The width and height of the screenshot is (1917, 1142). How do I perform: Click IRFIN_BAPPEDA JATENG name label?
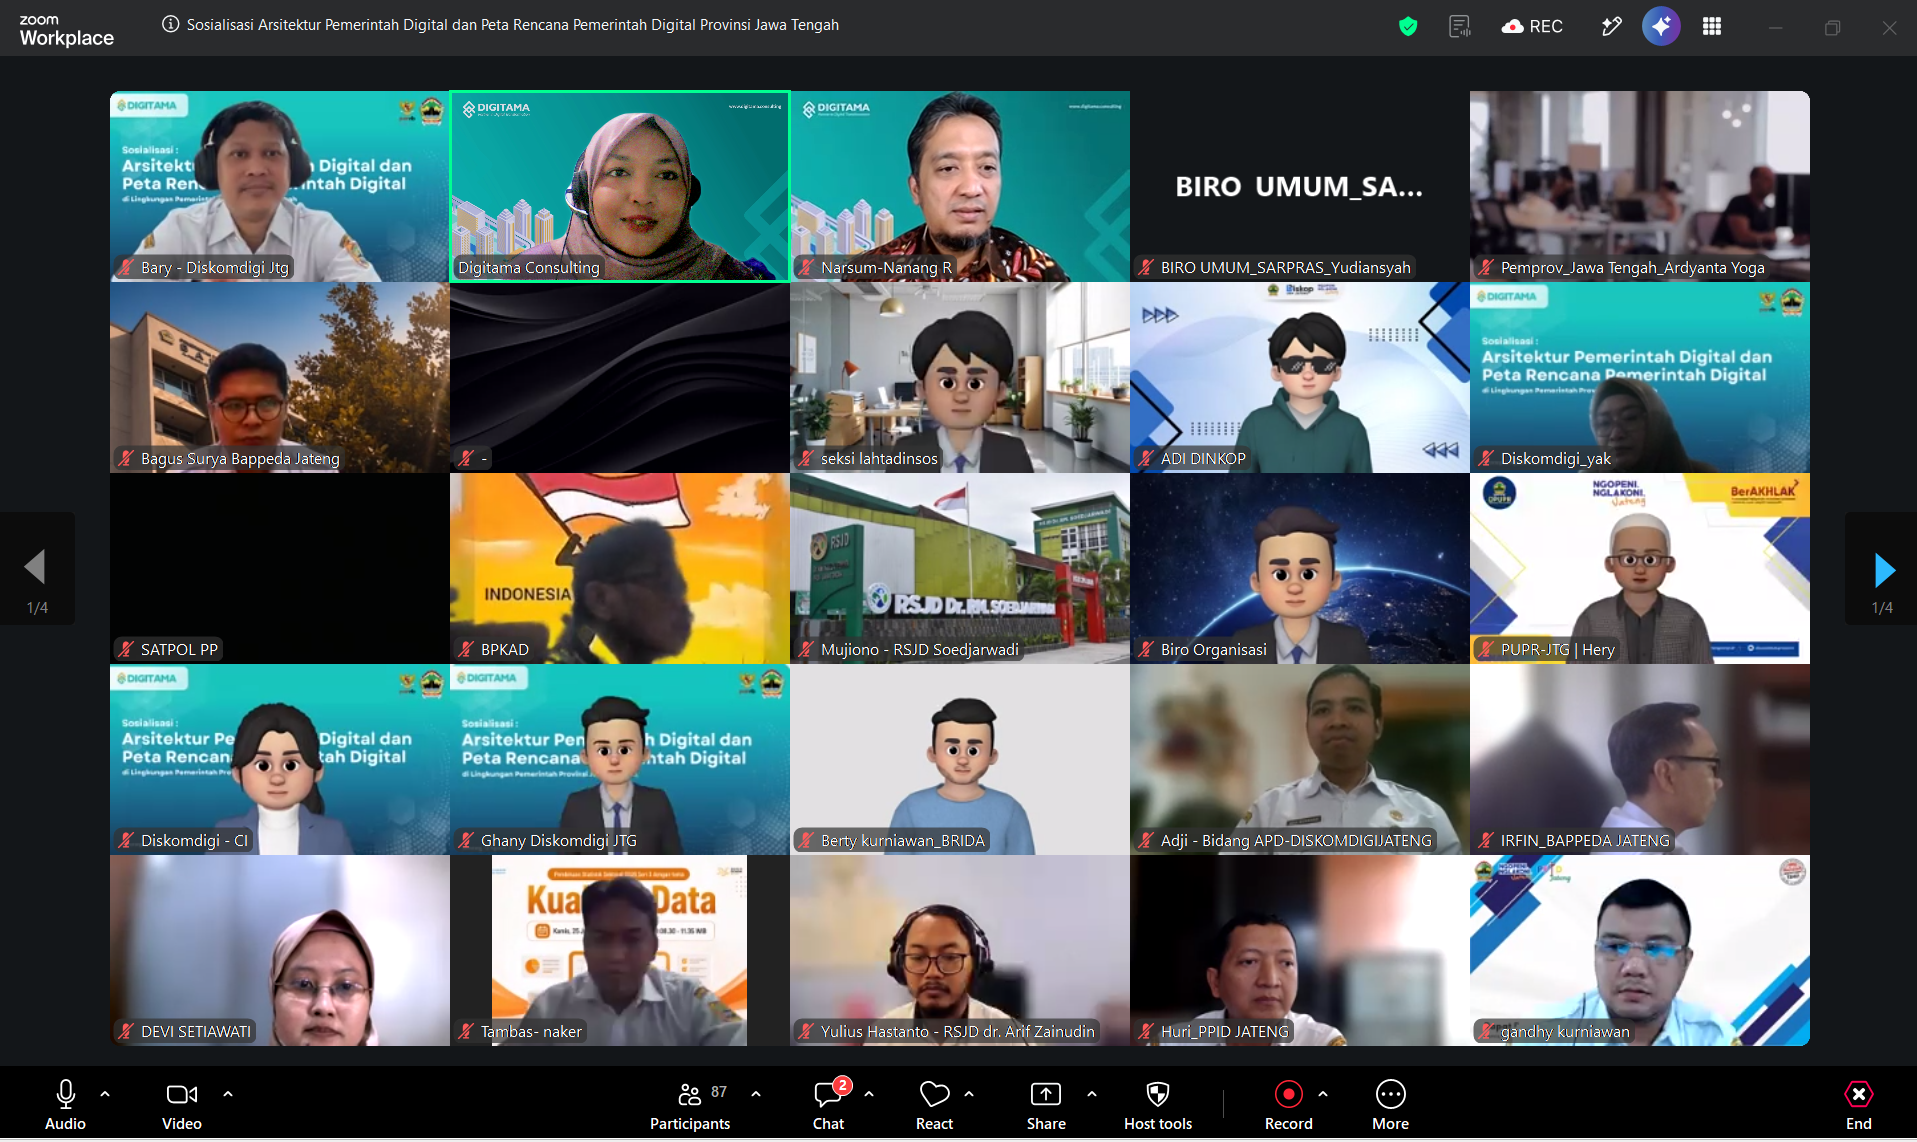click(1585, 841)
